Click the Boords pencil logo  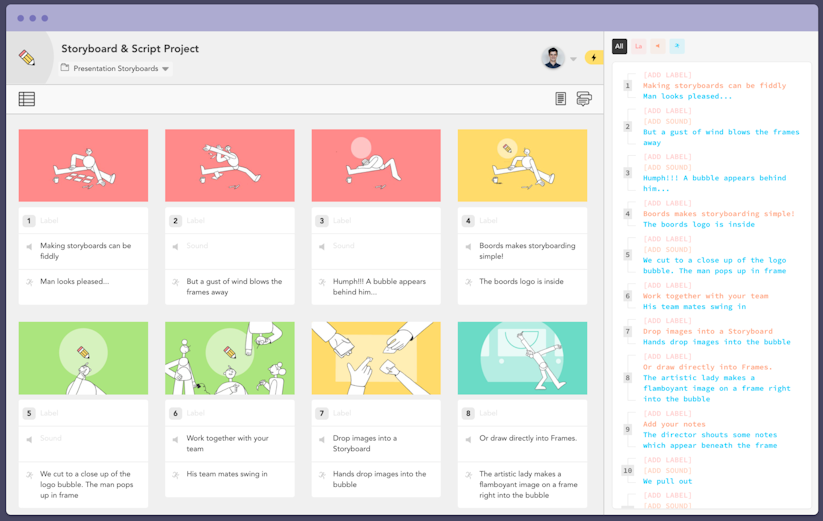(x=27, y=58)
